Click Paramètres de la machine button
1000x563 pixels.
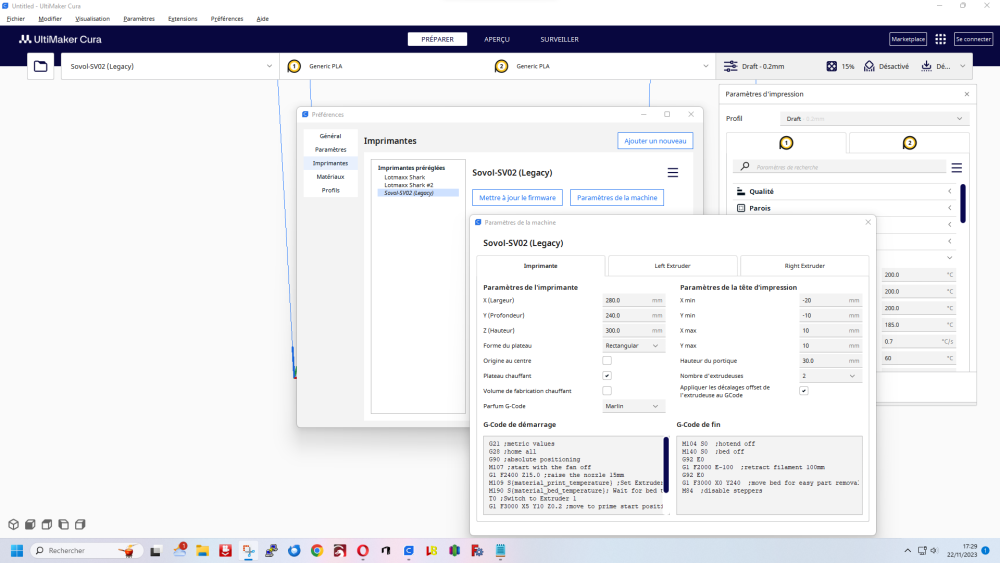pyautogui.click(x=617, y=198)
